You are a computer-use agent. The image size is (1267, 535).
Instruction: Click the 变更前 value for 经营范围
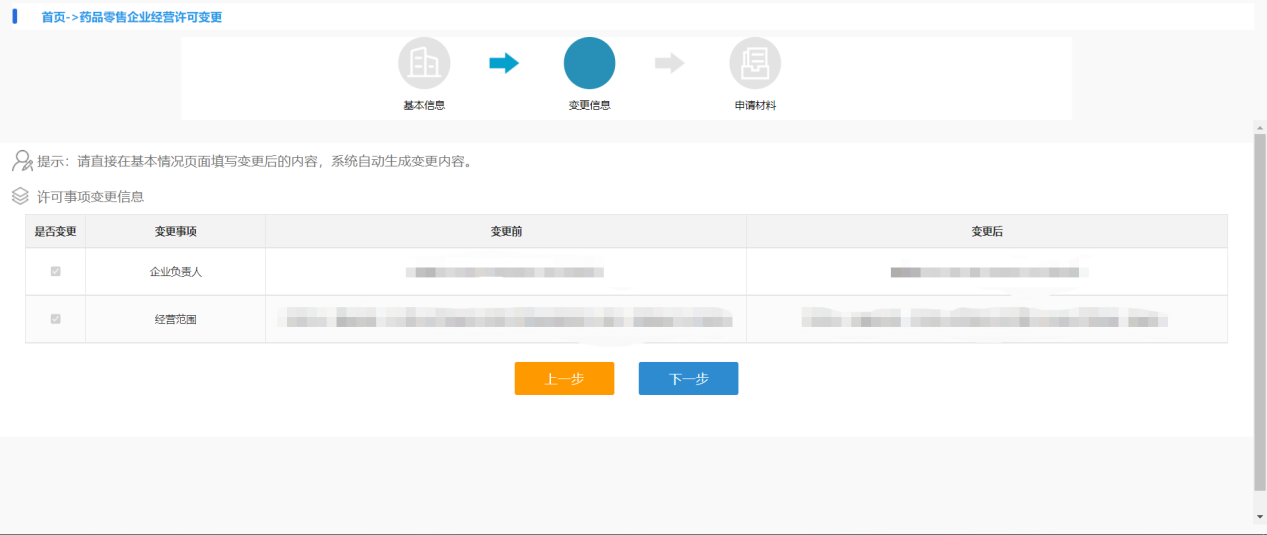505,320
